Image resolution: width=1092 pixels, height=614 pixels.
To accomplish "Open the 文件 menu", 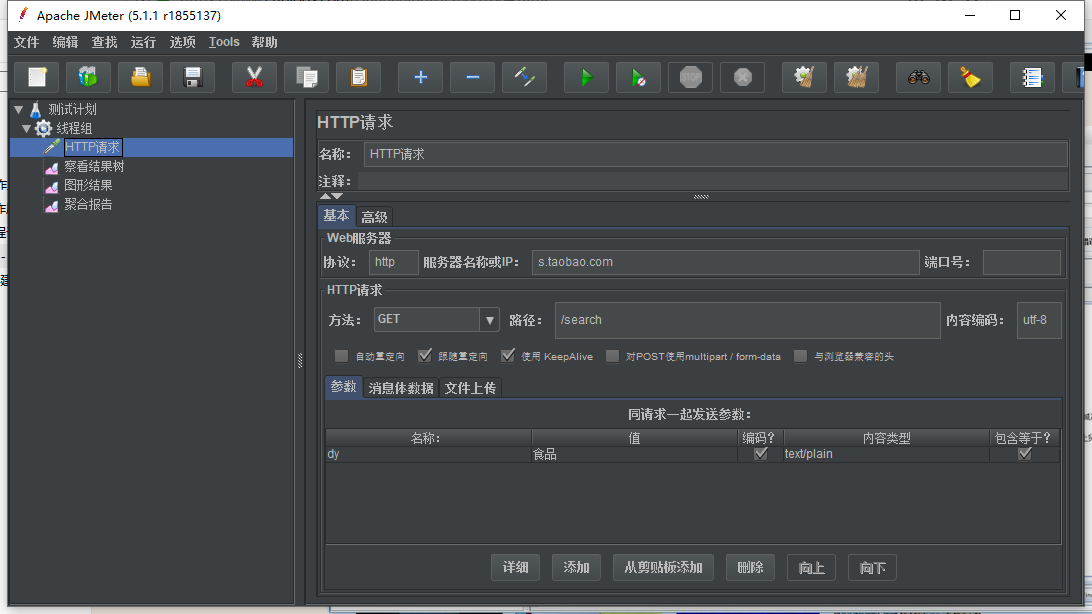I will tap(26, 42).
